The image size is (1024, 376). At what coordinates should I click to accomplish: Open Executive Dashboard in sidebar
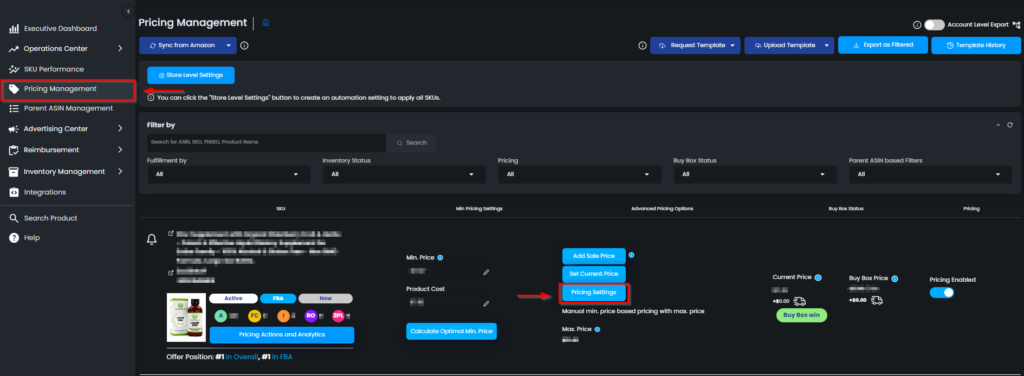point(60,29)
